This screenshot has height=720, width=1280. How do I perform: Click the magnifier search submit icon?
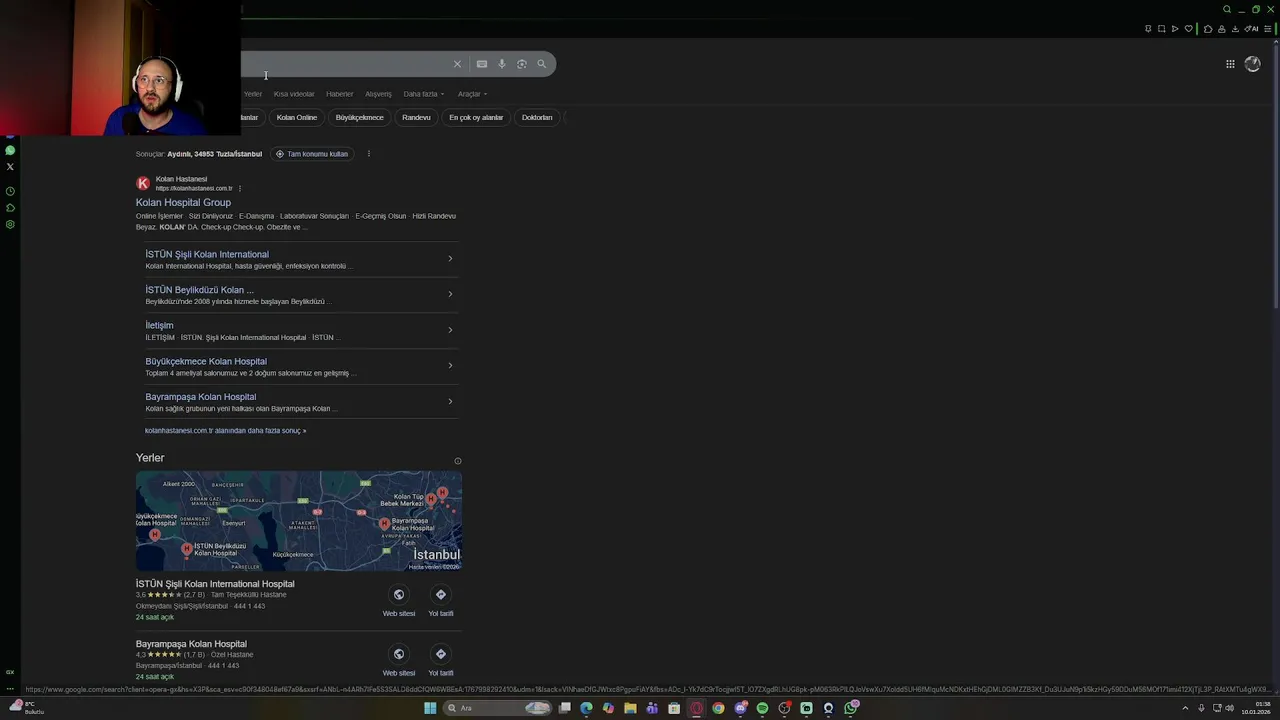(542, 64)
